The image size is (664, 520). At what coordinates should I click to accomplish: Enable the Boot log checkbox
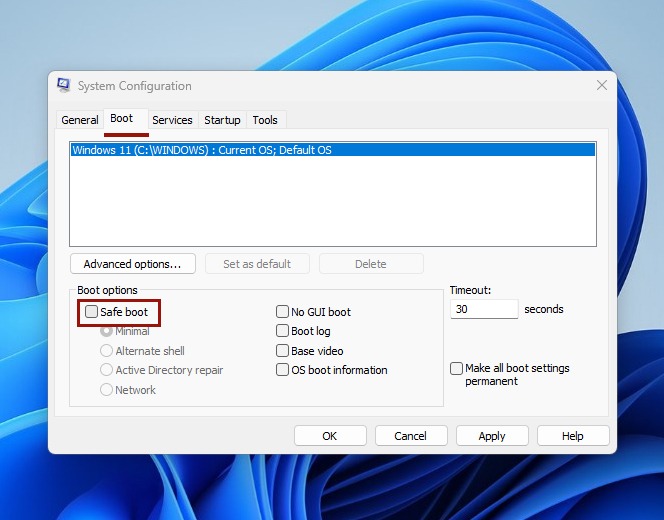282,331
